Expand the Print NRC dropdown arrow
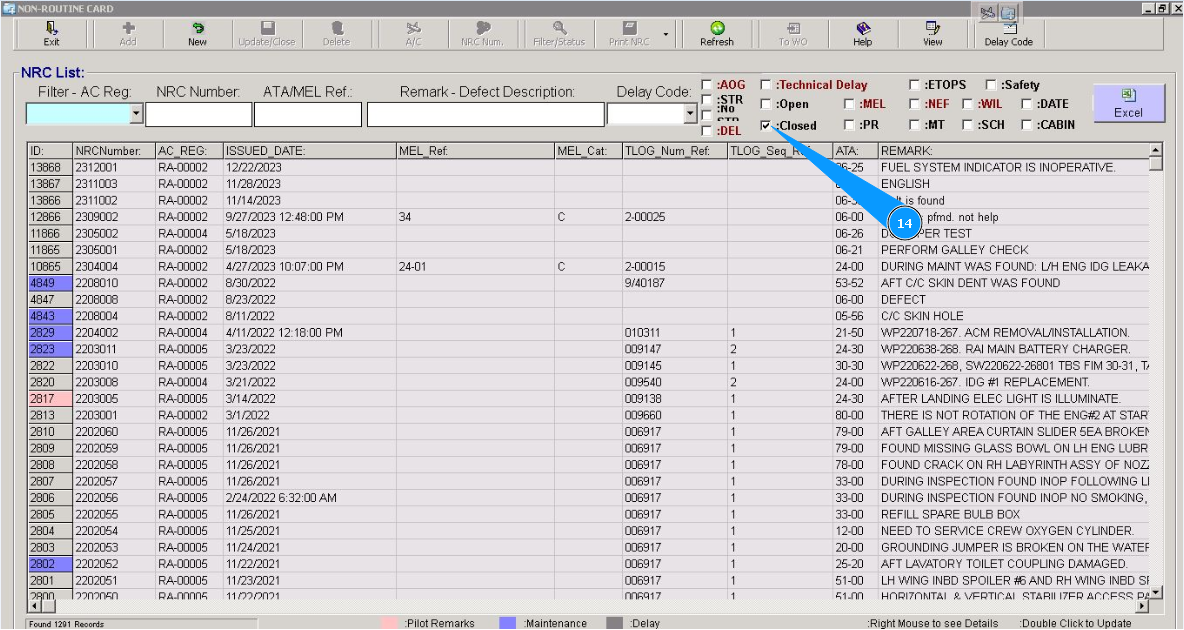Screen dimensions: 1184x630 (666, 35)
